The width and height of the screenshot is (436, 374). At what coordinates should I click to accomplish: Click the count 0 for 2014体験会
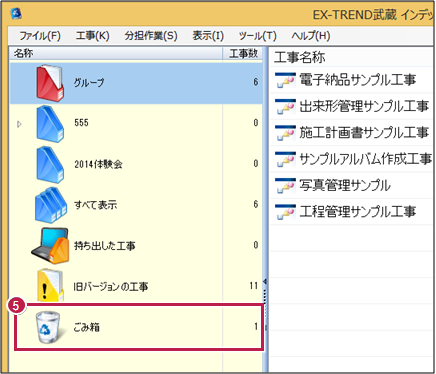[x=256, y=163]
